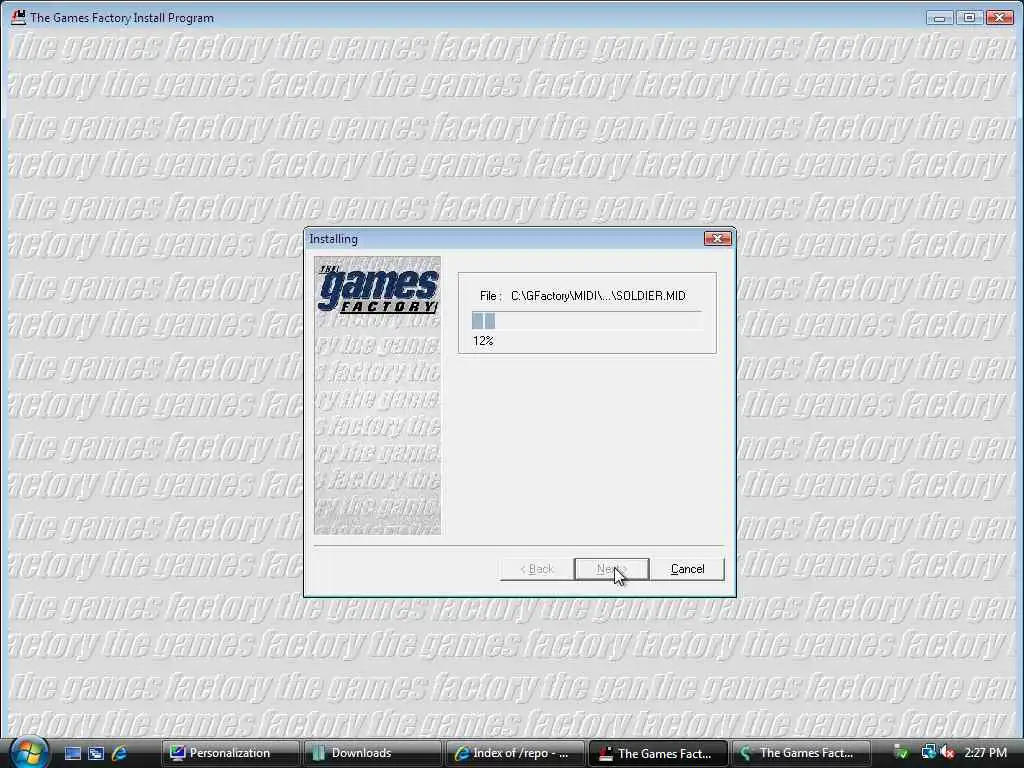Screen dimensions: 1024x768
Task: Launch Internet Explorer from quick launch
Action: click(x=119, y=753)
